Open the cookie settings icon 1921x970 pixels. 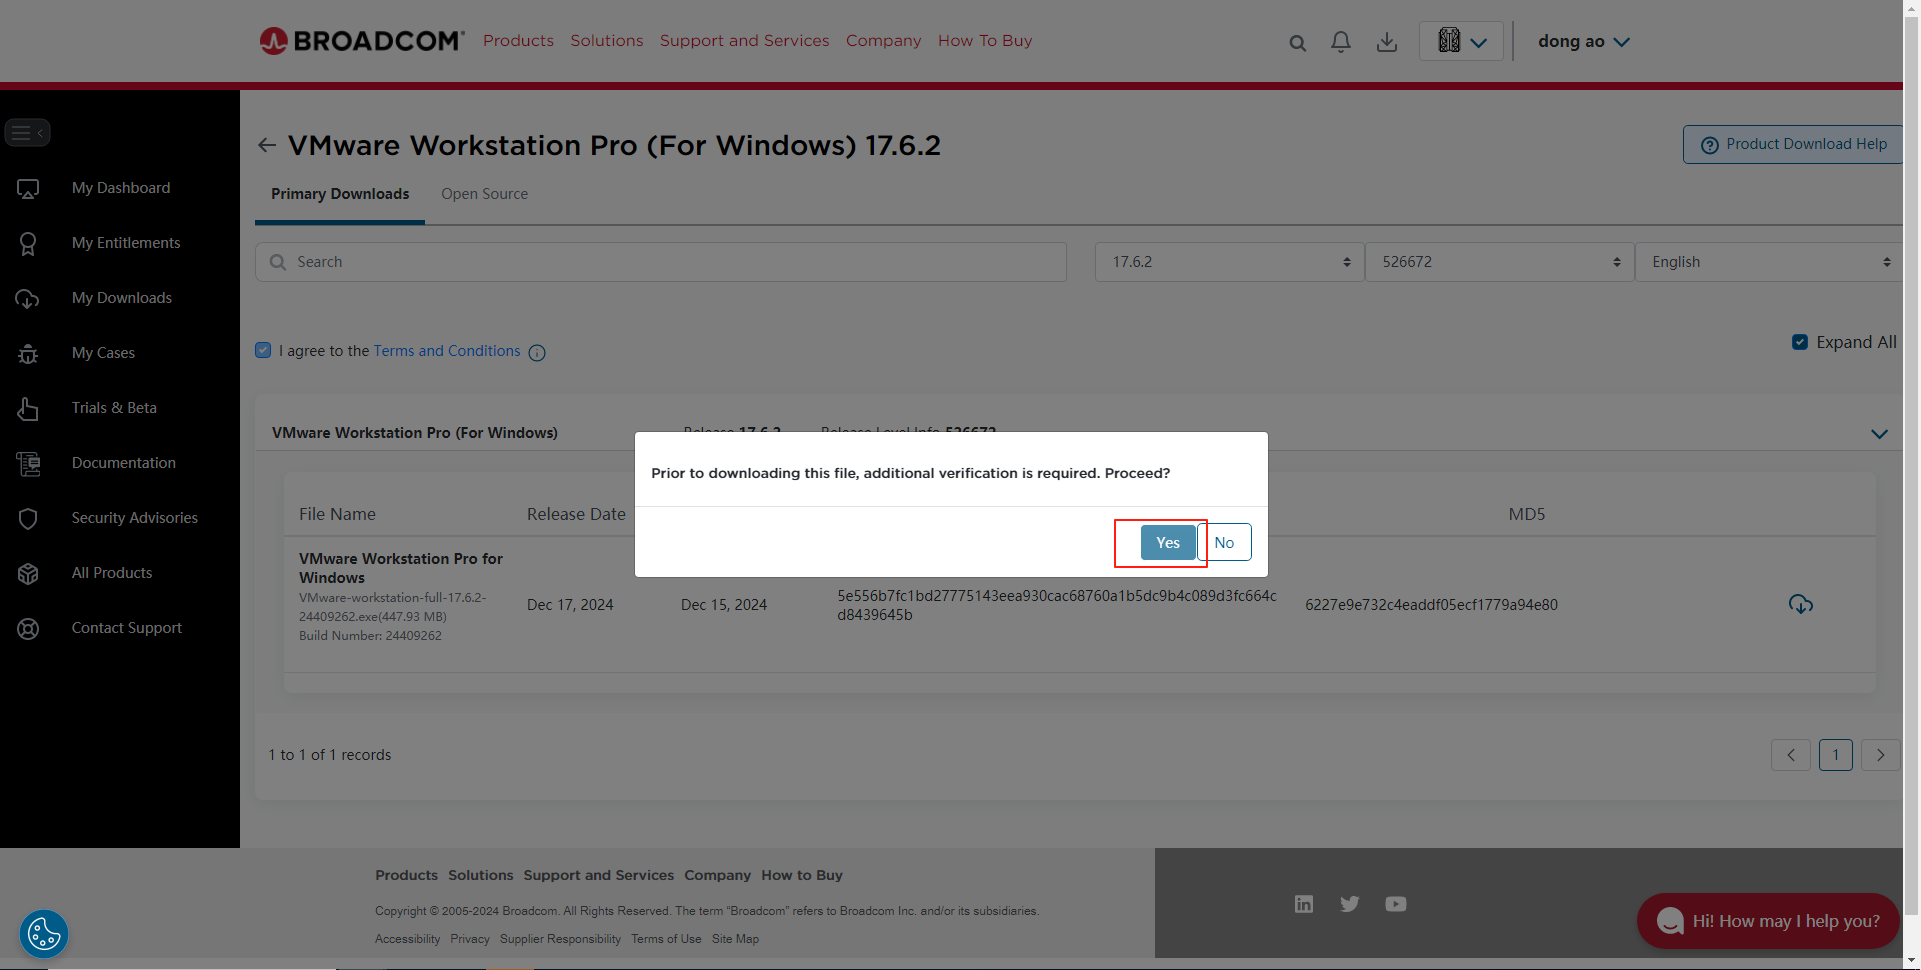coord(44,934)
